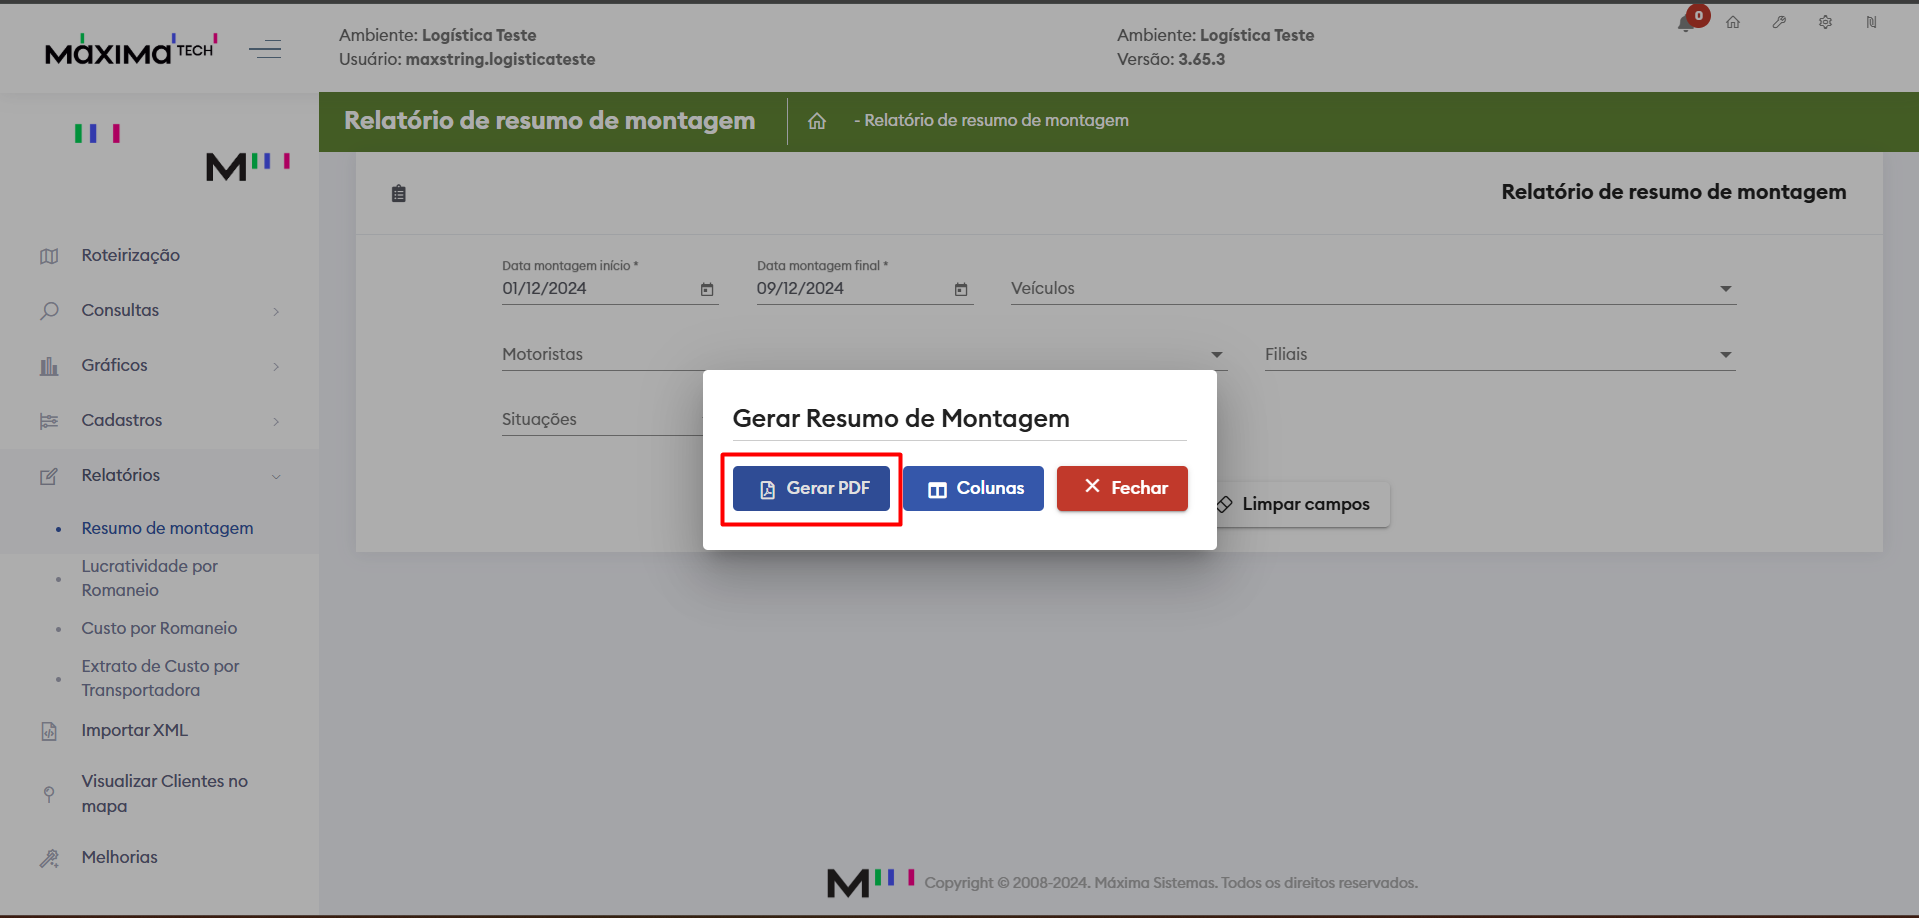Expand the Veículos dropdown
The image size is (1919, 918).
[1725, 289]
